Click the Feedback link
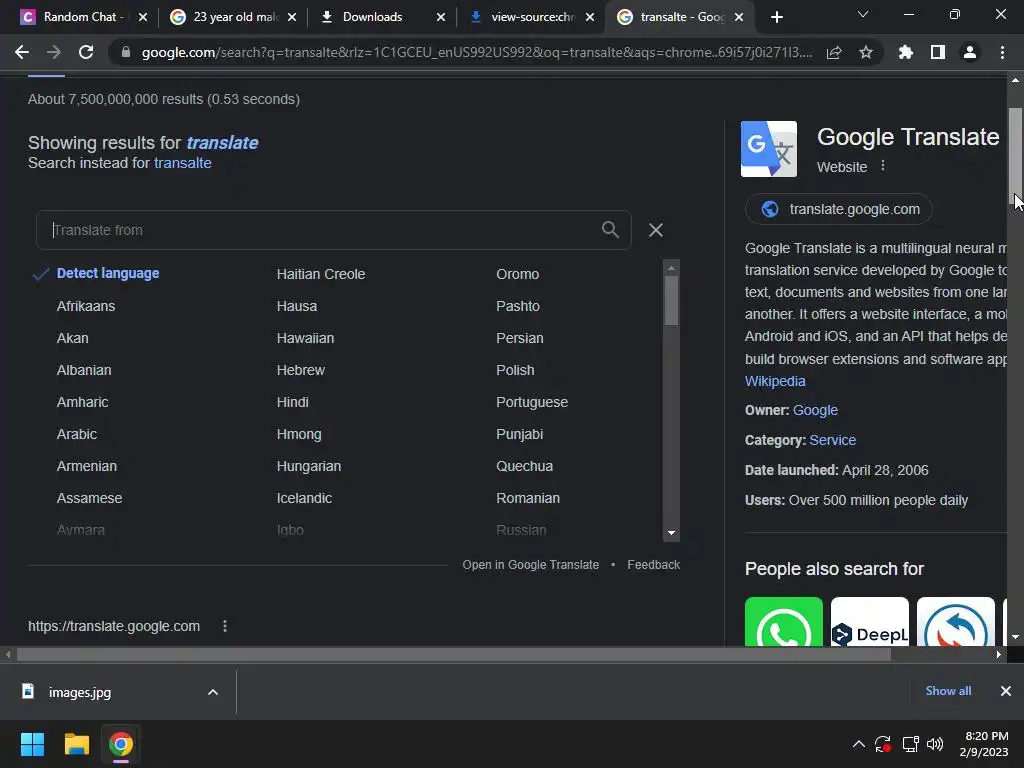Screen dimensions: 1024x768 coord(653,564)
